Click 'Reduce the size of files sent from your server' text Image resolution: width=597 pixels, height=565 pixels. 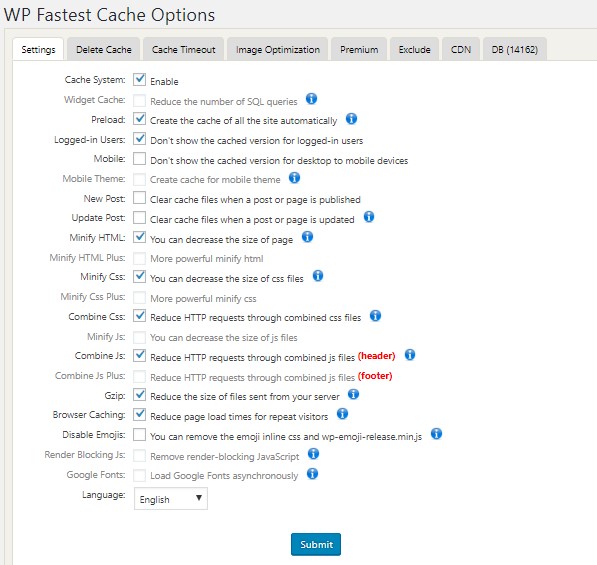coord(245,397)
